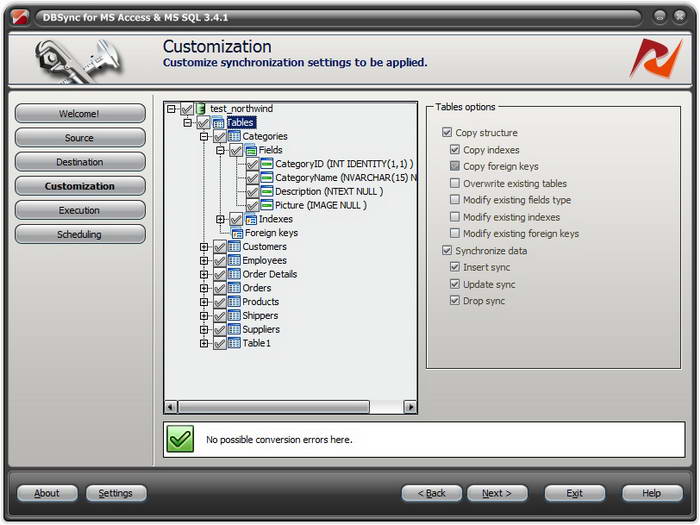Click the CategoryID field icon
The width and height of the screenshot is (700, 525).
coord(267,164)
